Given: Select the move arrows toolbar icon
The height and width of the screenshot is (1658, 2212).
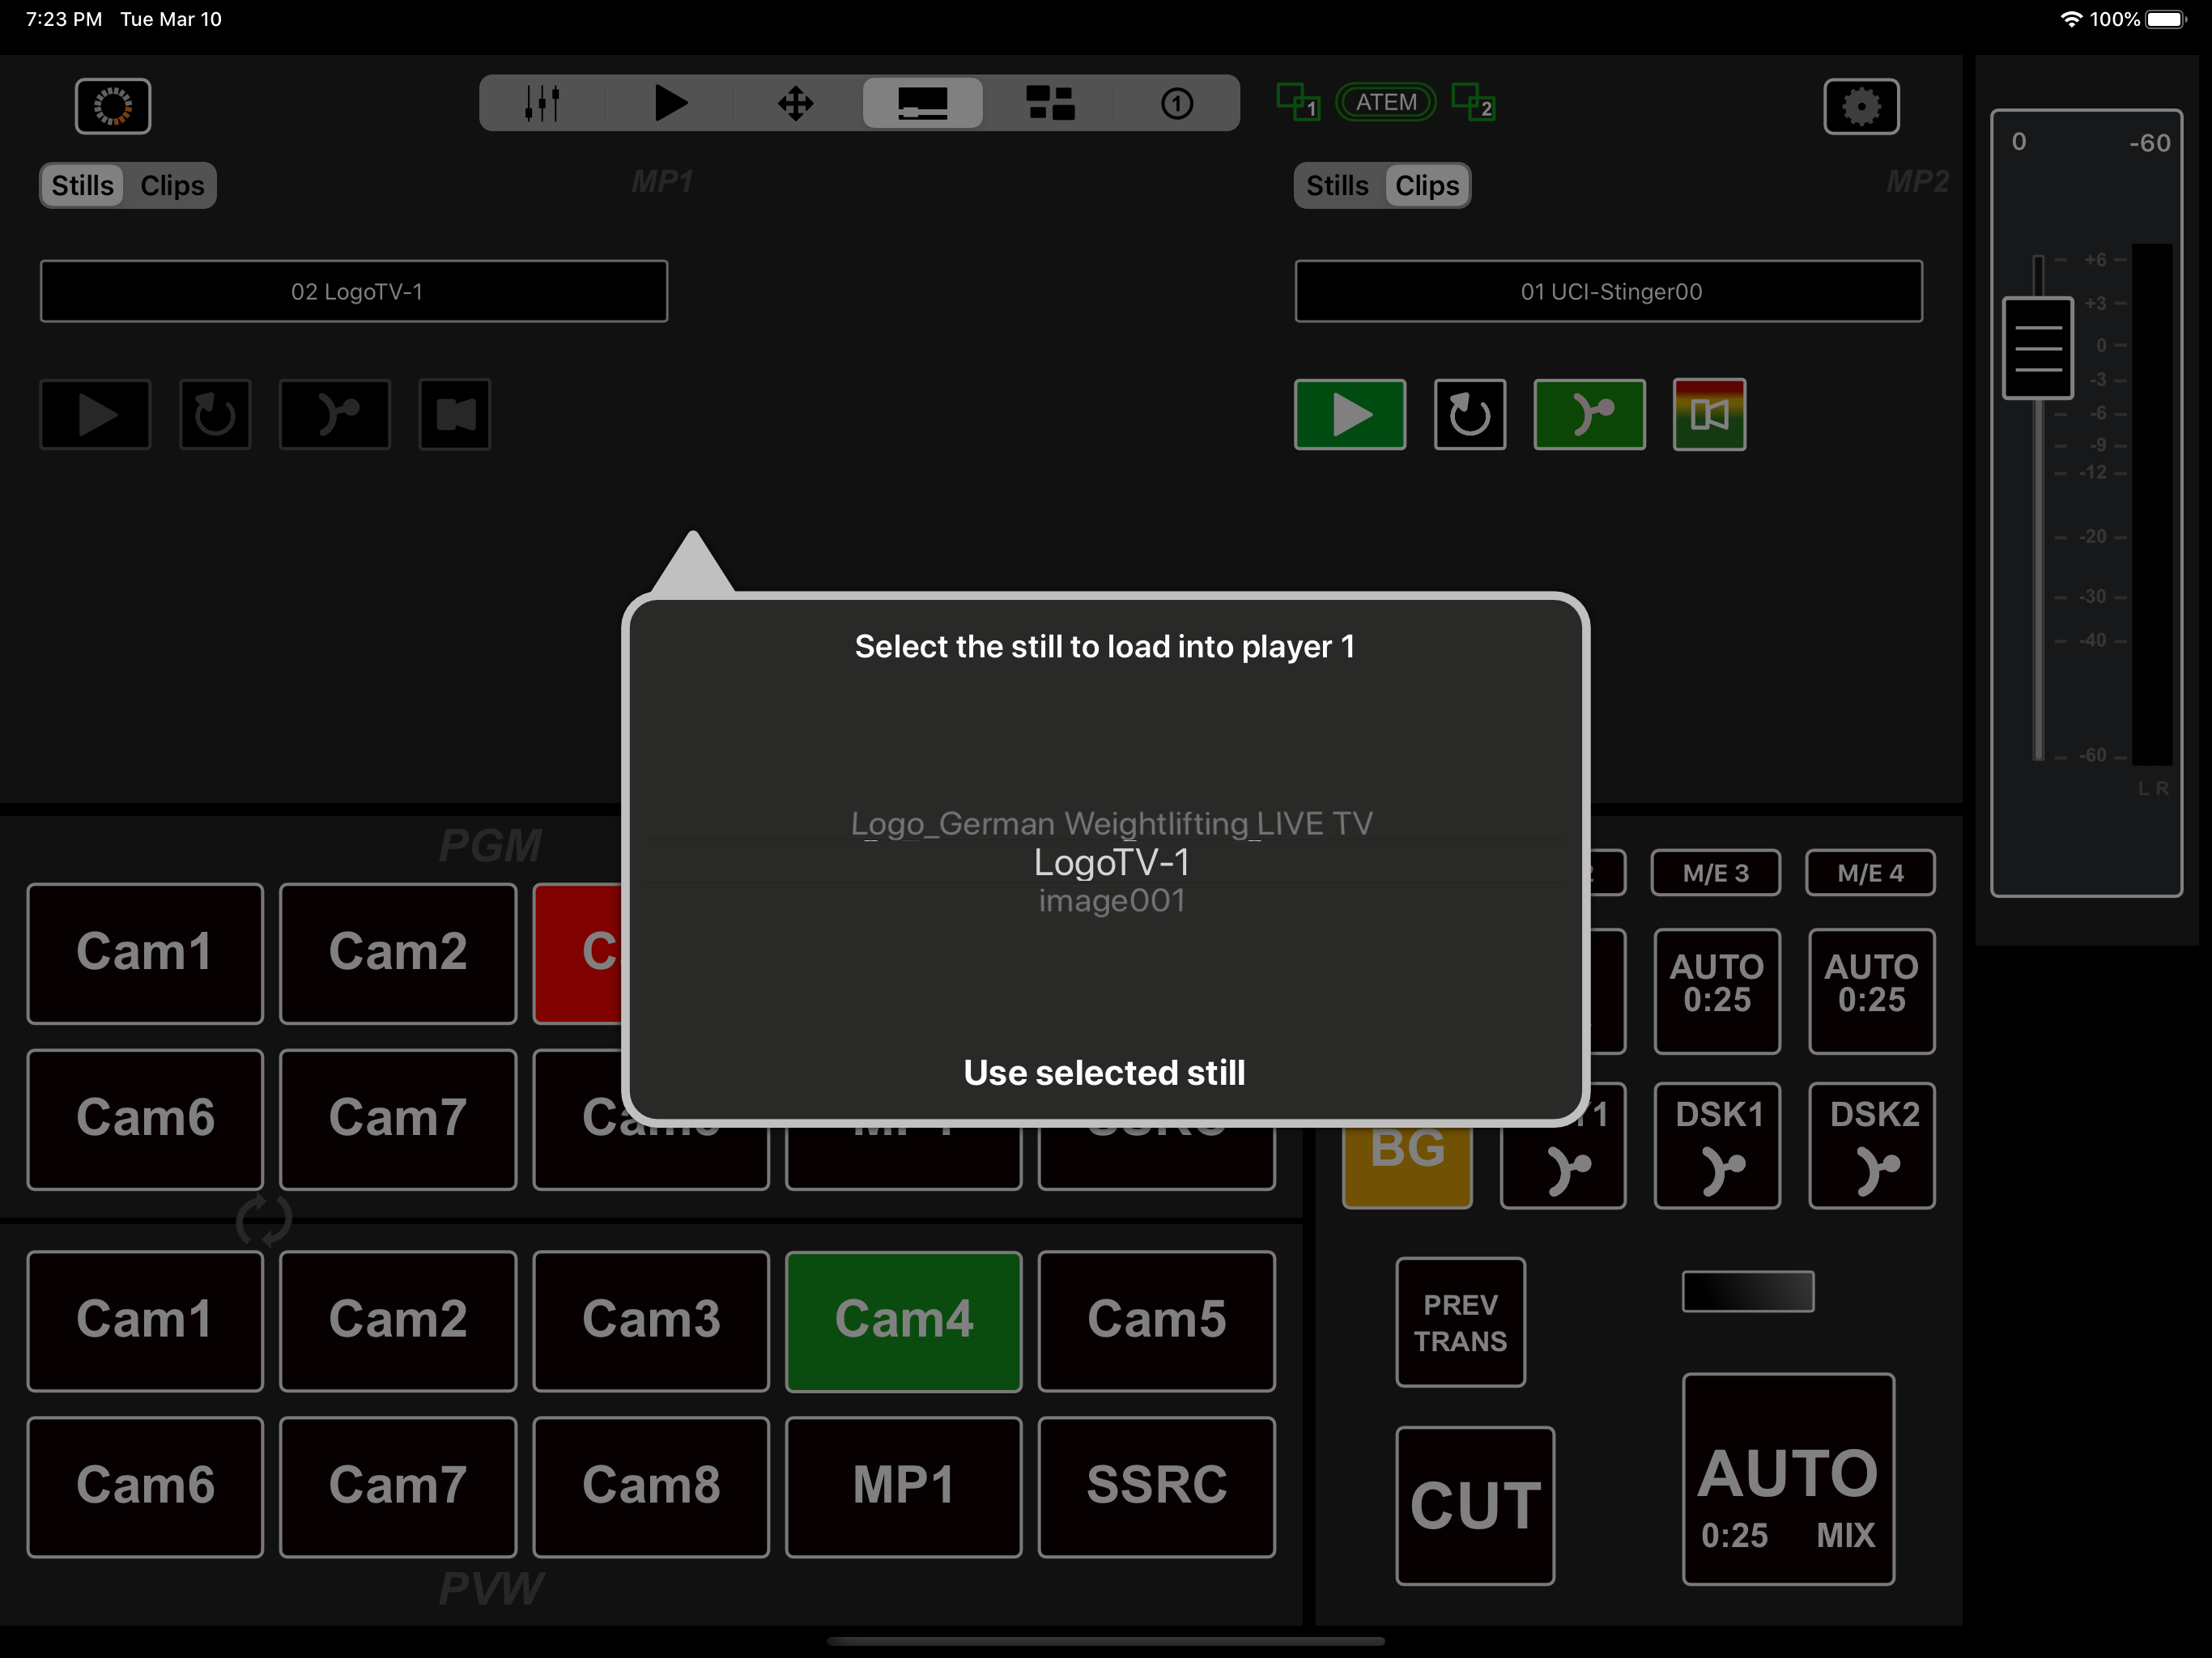Looking at the screenshot, I should click(x=796, y=103).
